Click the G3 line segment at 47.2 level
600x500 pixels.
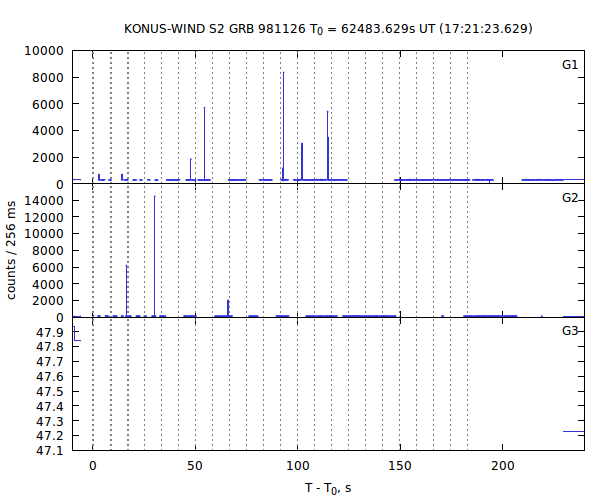574,432
